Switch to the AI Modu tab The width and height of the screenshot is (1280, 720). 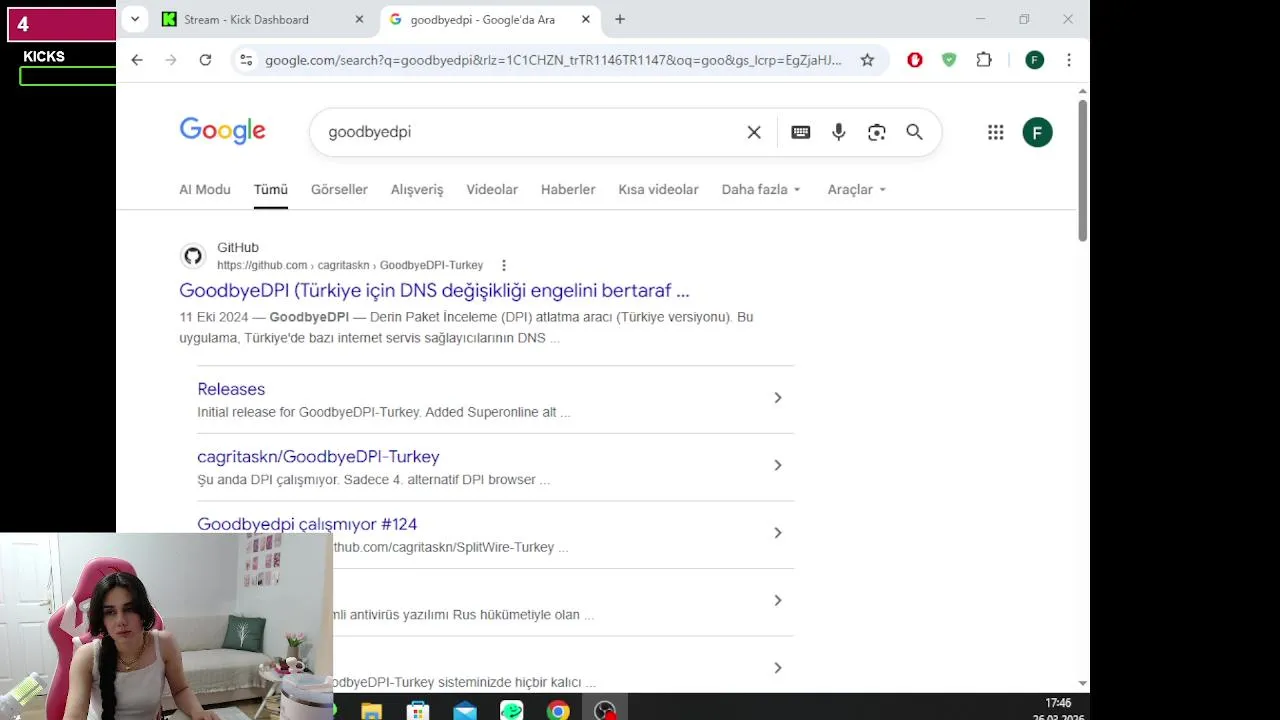click(205, 189)
